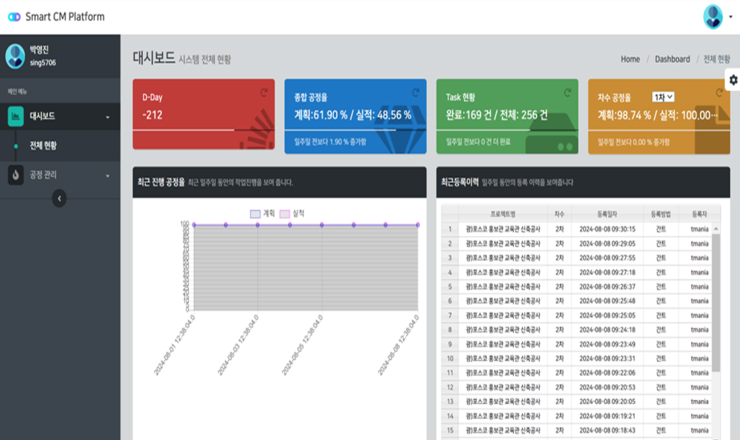Screen dimensions: 740x440
Task: Click the sidebar profile picture of 박영진
Action: coord(15,56)
